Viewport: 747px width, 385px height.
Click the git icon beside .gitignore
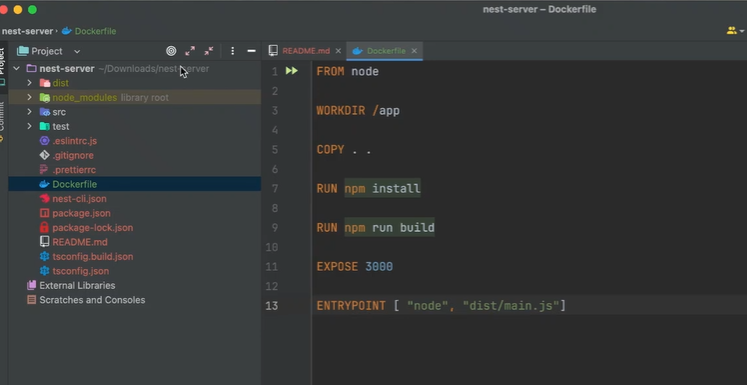point(44,155)
